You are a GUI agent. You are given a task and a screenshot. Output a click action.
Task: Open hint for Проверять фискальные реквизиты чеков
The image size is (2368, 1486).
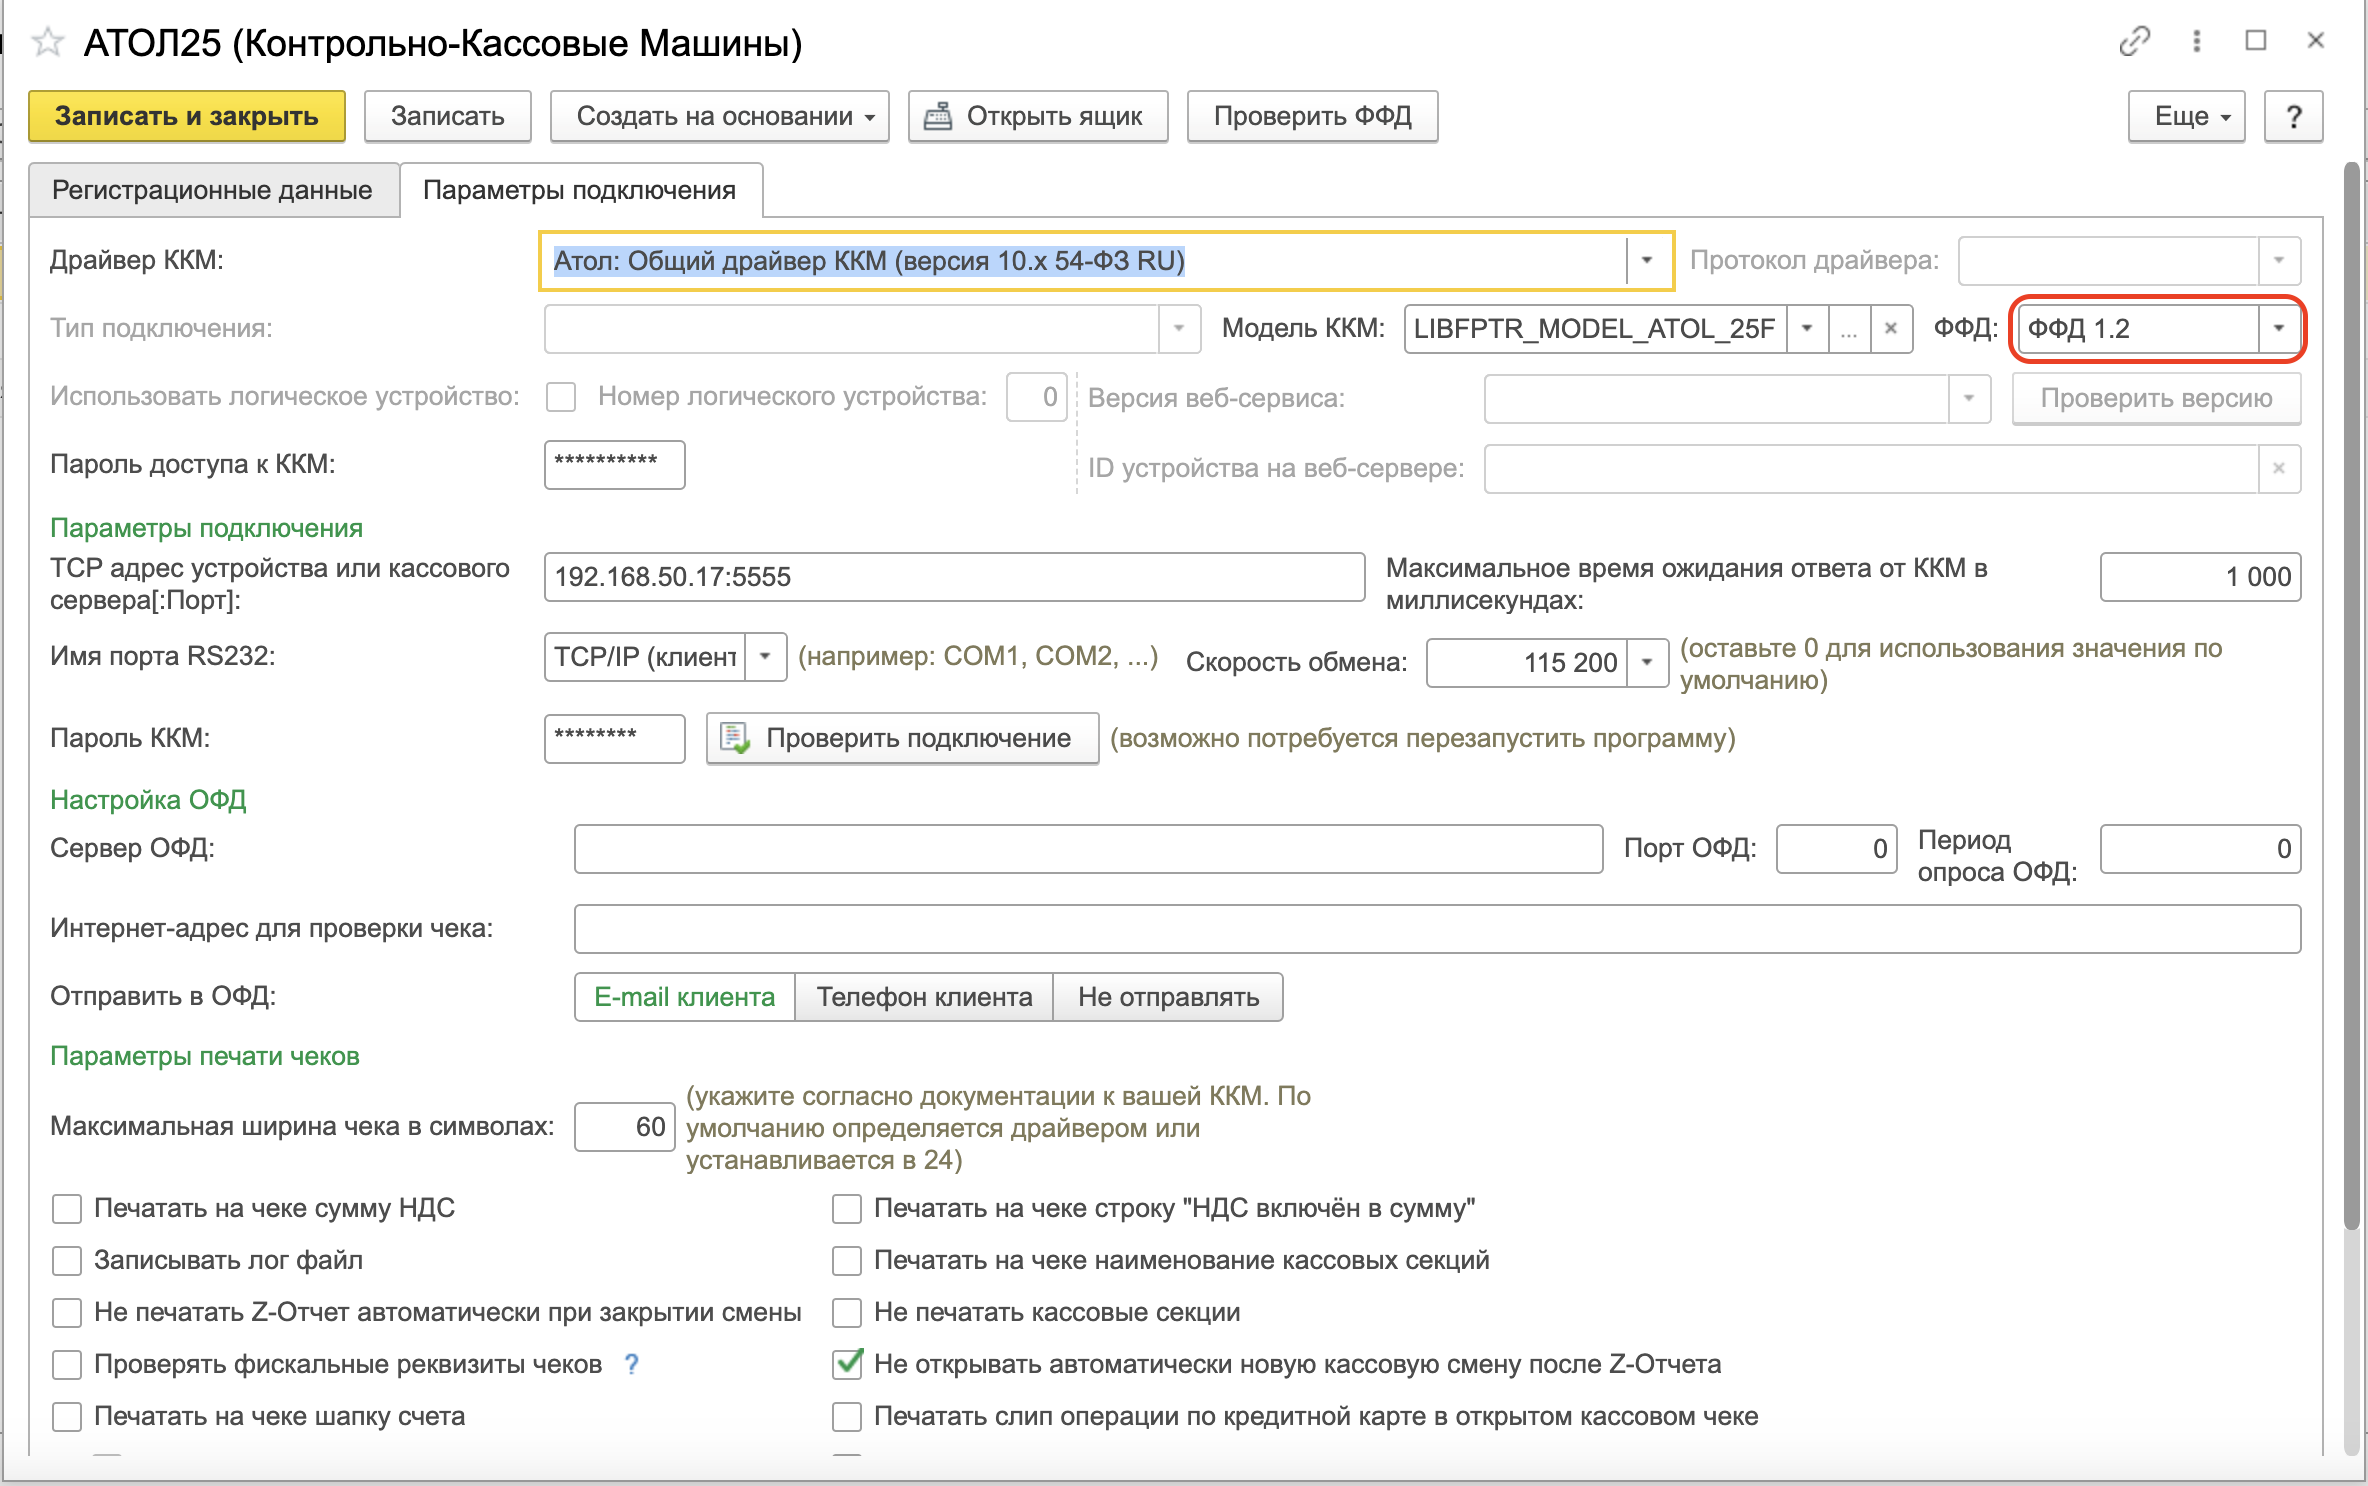632,1364
